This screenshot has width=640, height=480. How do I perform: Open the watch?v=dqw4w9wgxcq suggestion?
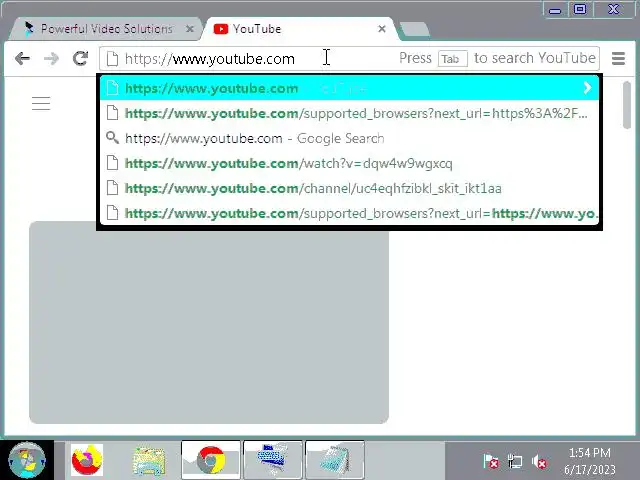coord(349,163)
